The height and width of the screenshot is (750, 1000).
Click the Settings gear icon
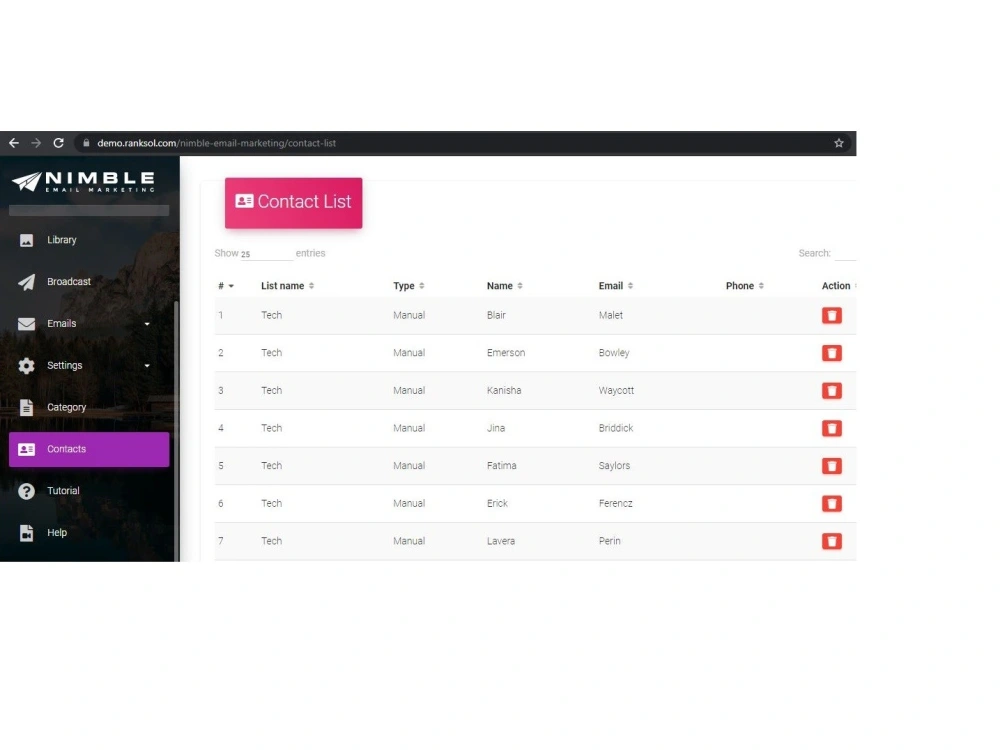click(x=26, y=365)
